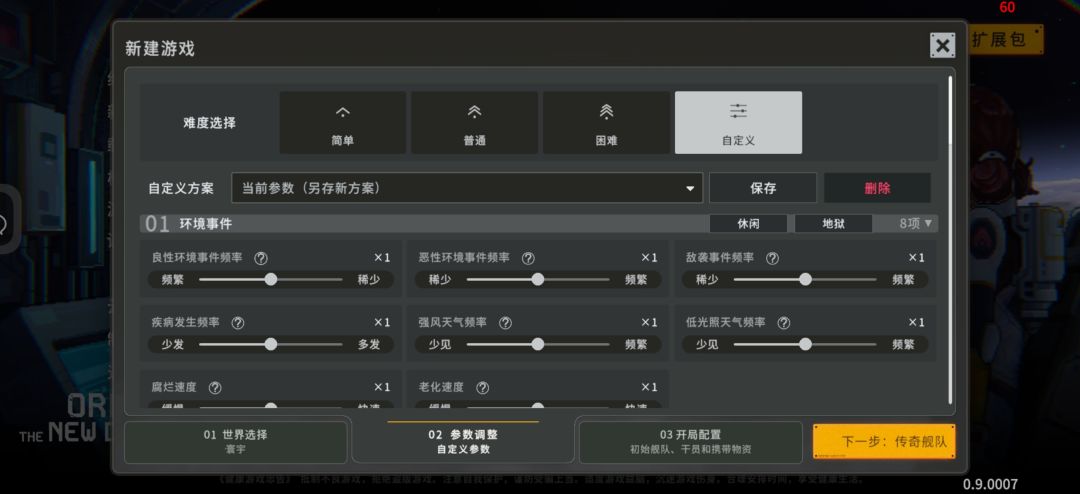Apply 地狱 preset for environment events
1080x494 pixels.
pos(833,224)
